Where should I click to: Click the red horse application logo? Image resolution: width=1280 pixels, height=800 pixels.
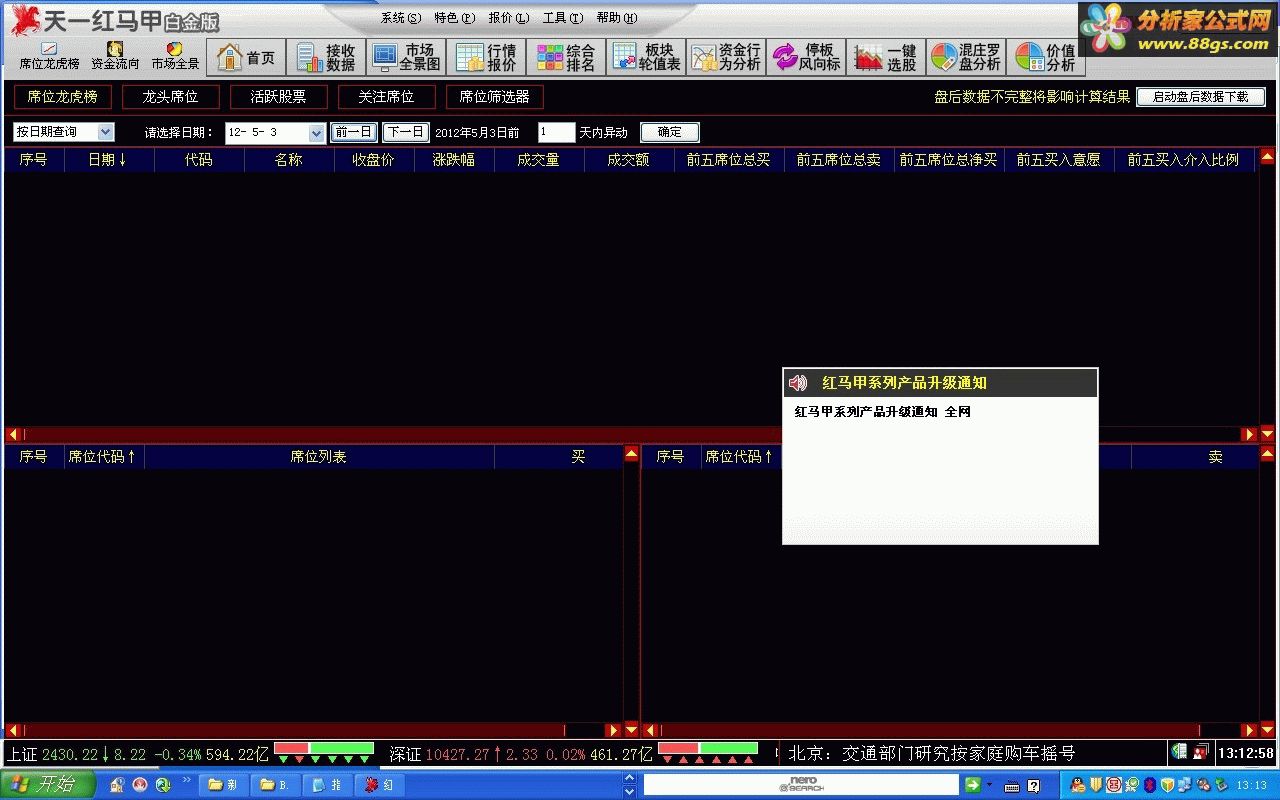(25, 19)
